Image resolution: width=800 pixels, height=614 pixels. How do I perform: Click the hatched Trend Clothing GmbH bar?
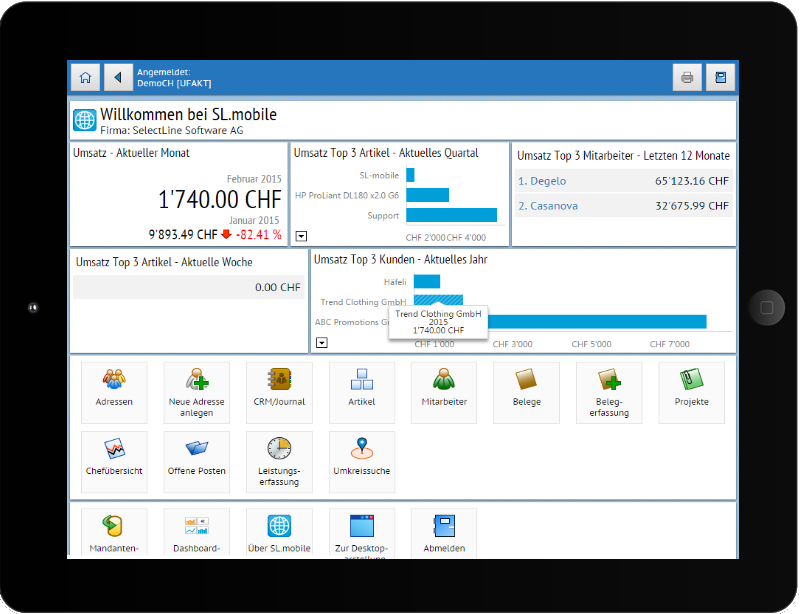click(x=438, y=300)
